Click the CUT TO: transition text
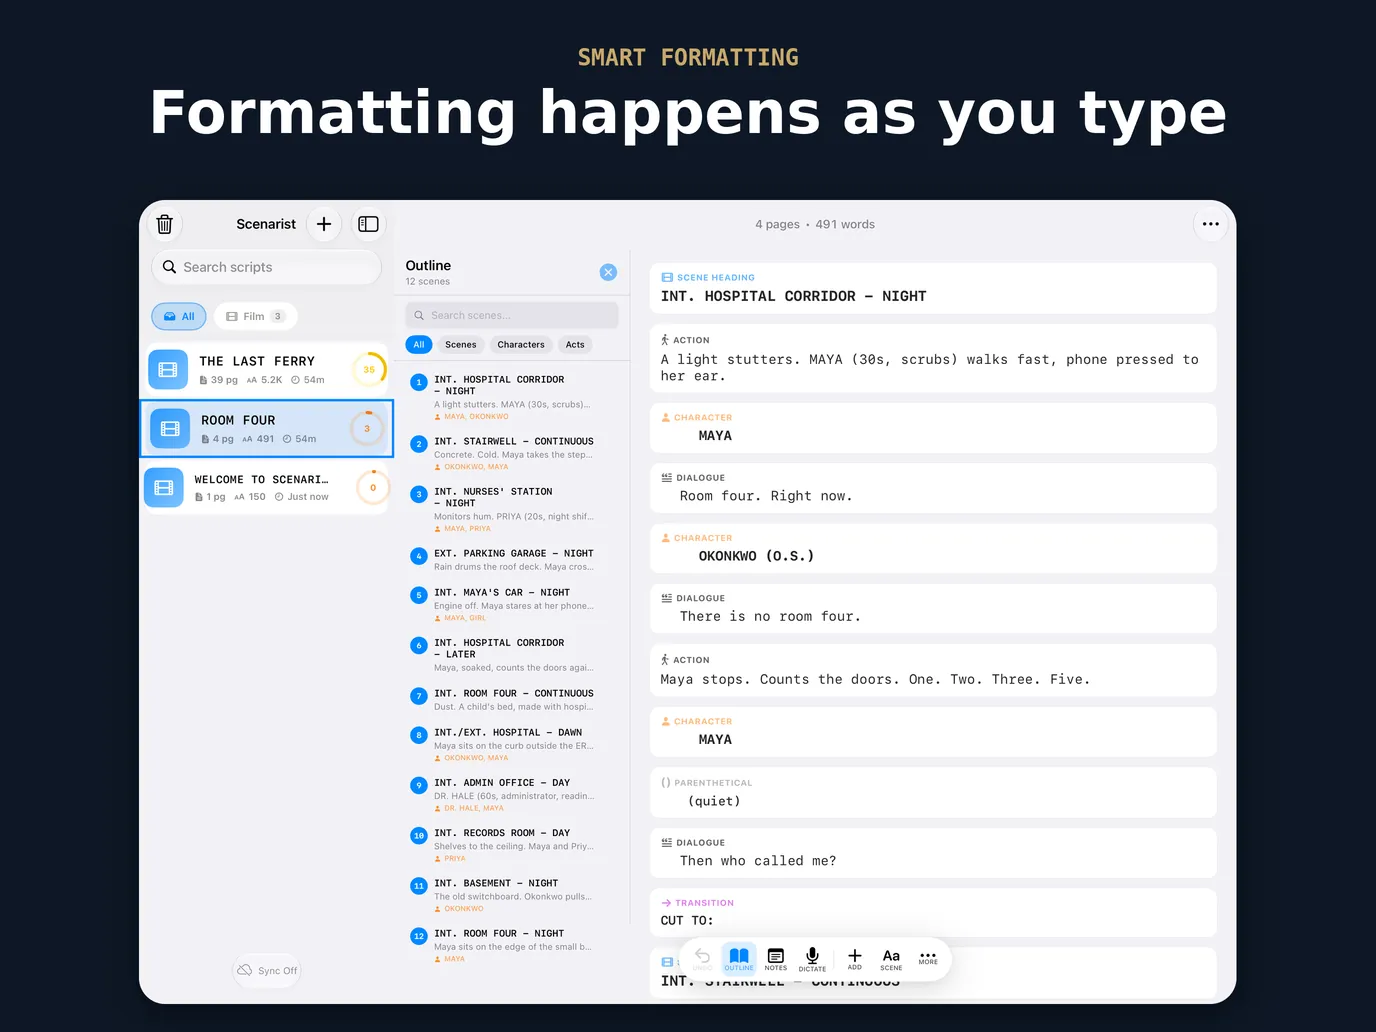Image resolution: width=1376 pixels, height=1032 pixels. [x=687, y=921]
